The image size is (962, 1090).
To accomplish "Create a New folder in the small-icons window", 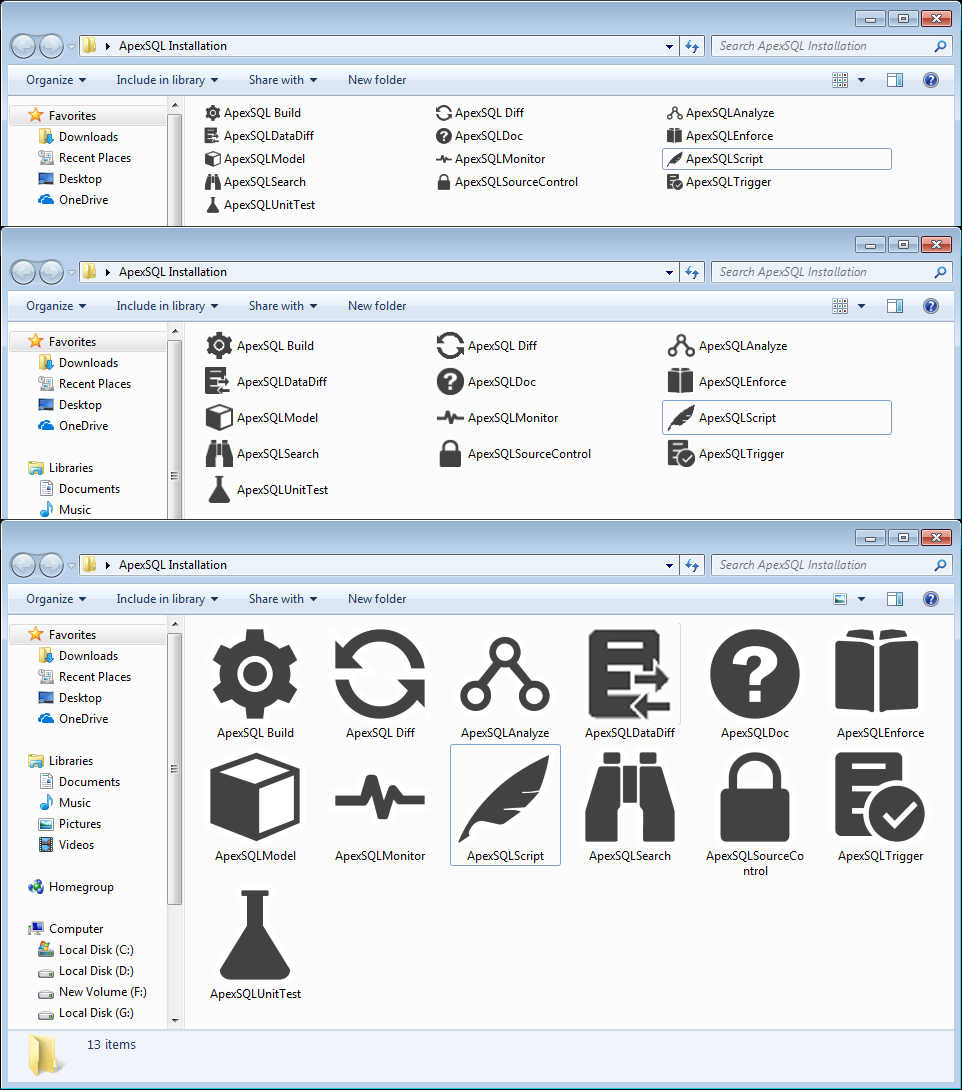I will point(377,80).
